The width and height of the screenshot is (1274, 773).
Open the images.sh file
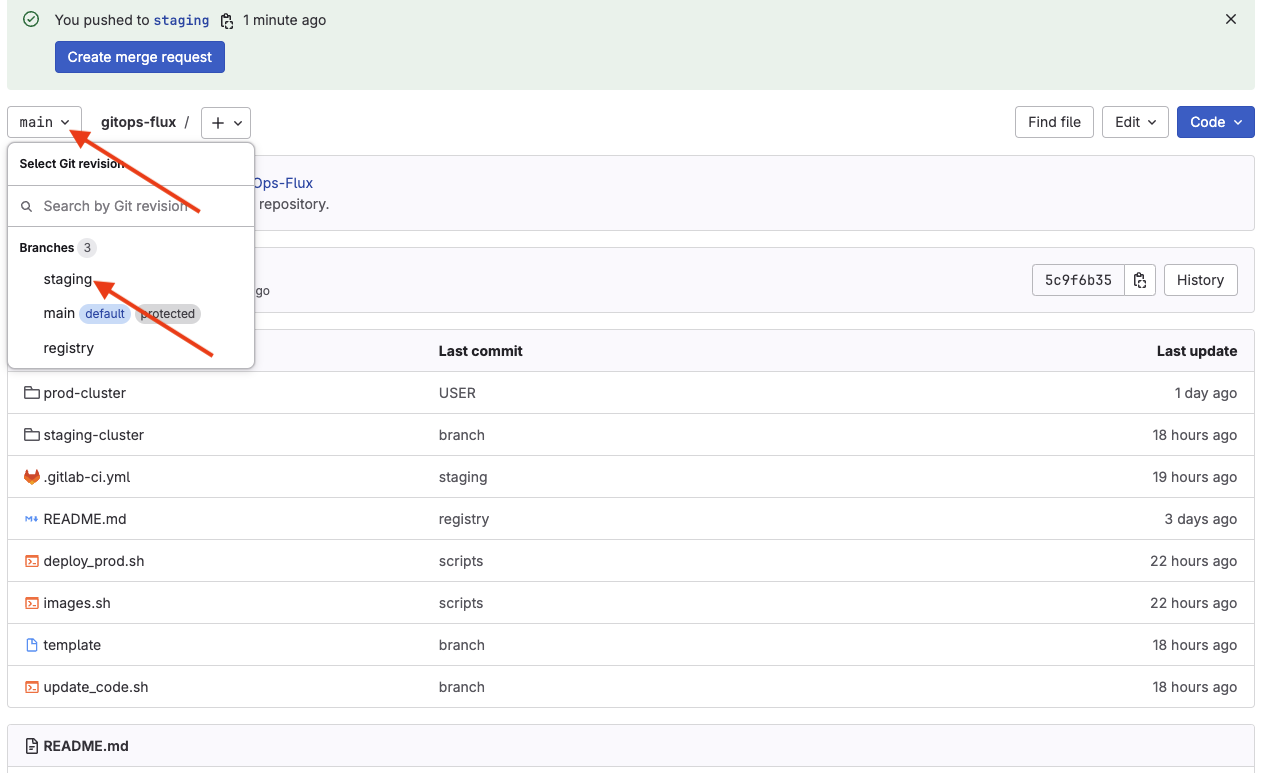77,603
